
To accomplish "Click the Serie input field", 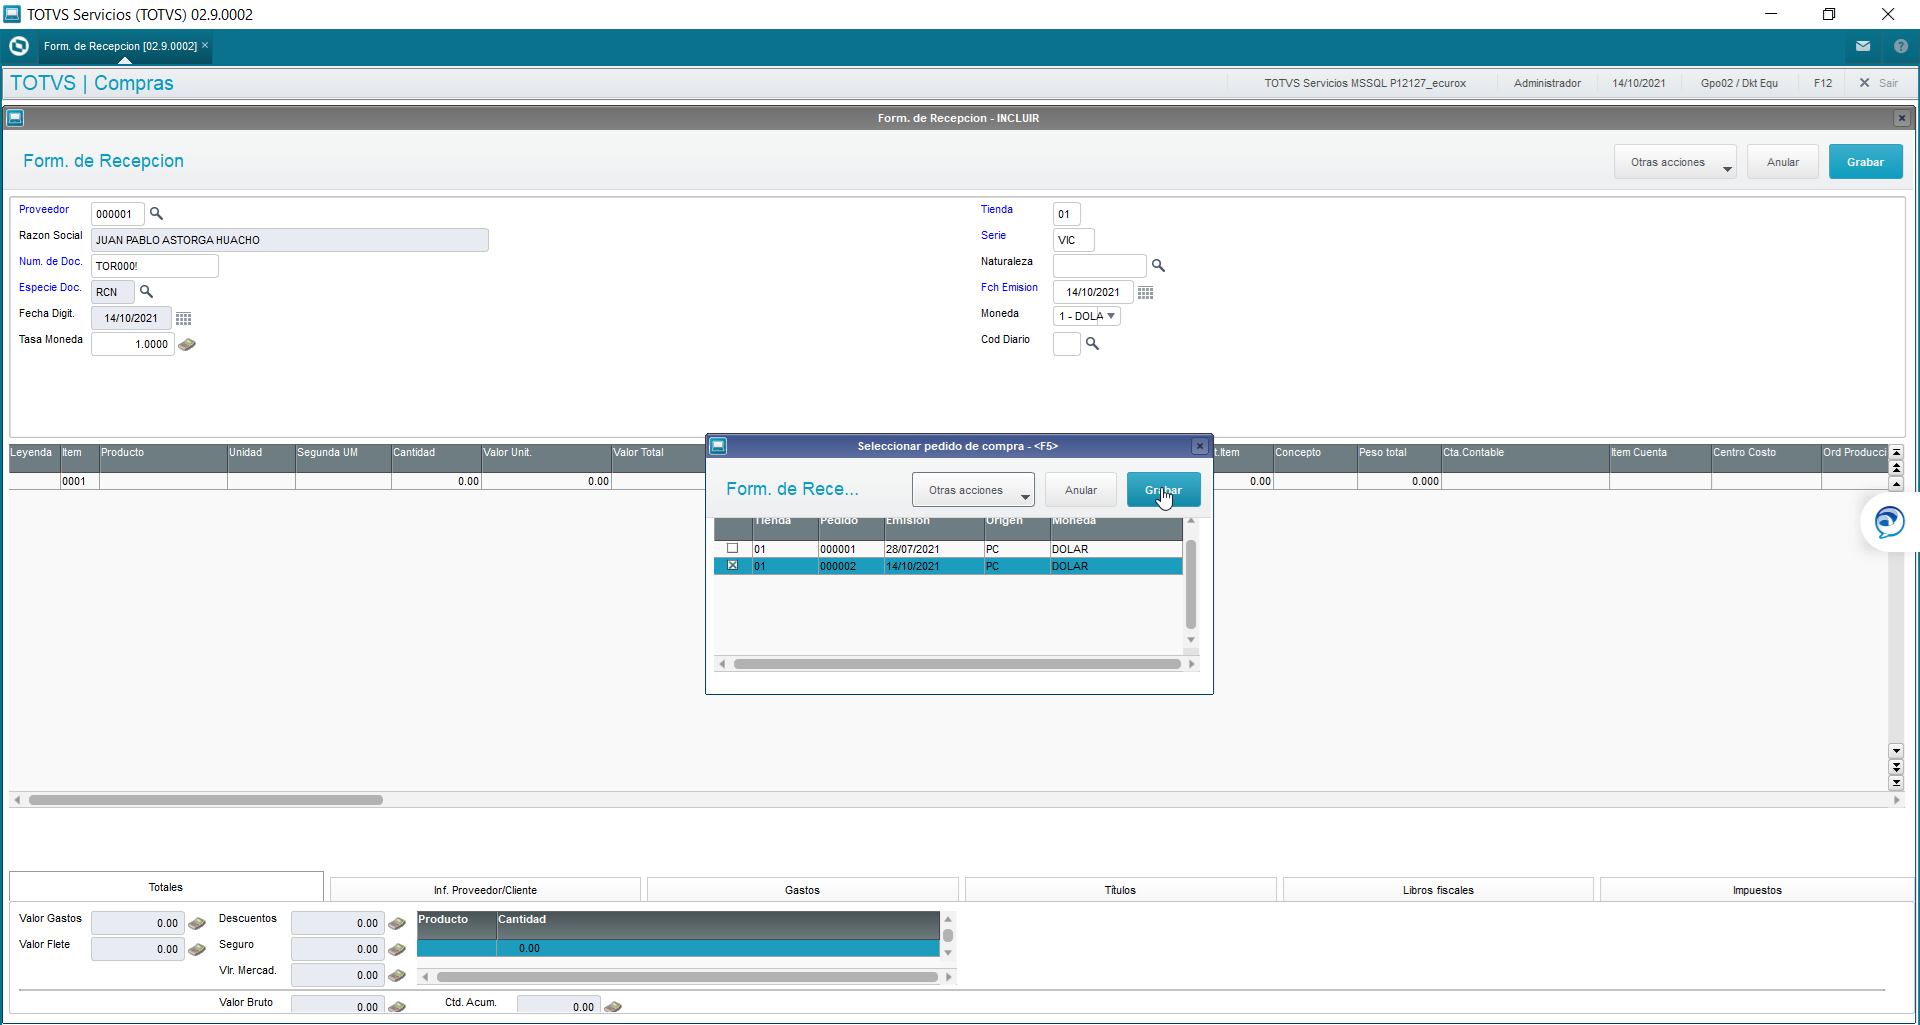I will (x=1074, y=240).
